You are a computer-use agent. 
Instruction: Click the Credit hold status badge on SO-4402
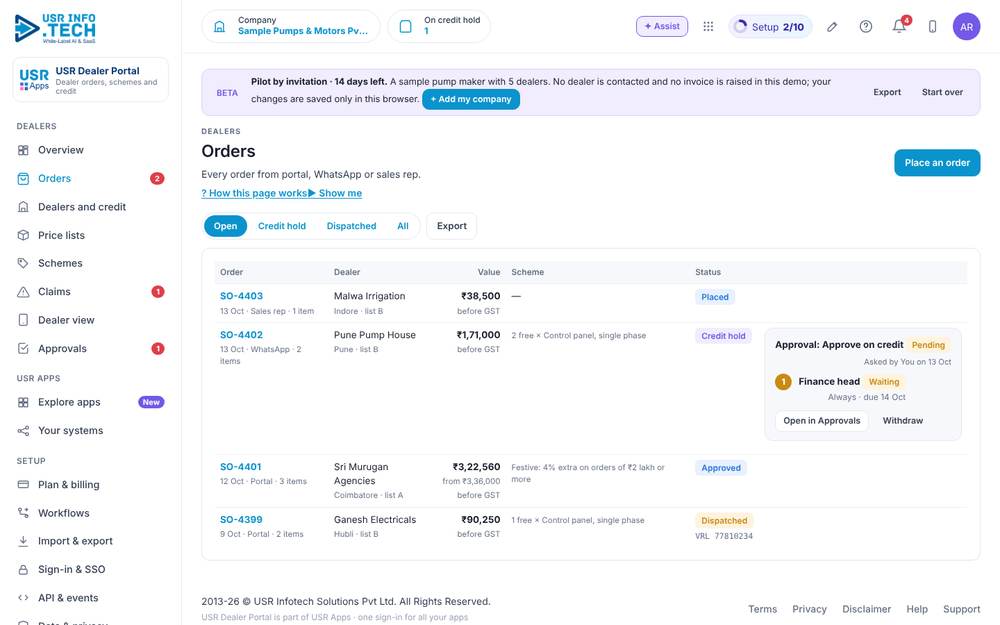[x=723, y=337]
